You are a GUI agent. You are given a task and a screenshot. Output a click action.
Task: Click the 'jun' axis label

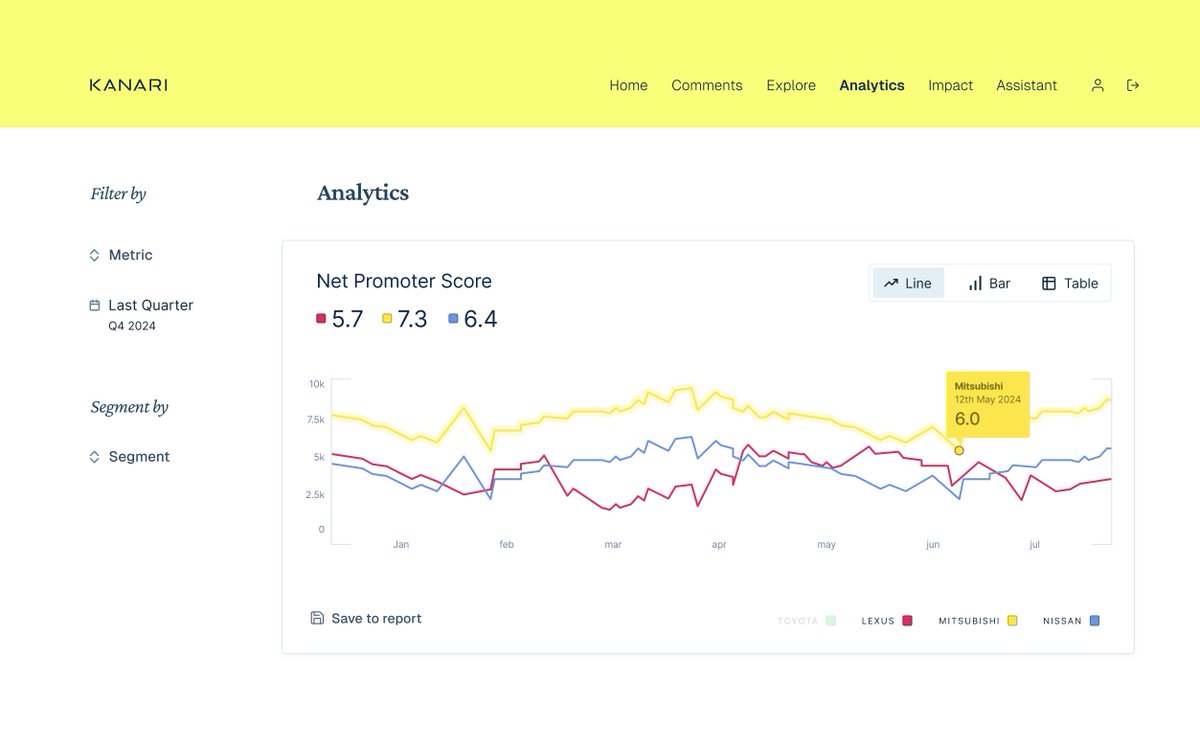click(x=933, y=545)
